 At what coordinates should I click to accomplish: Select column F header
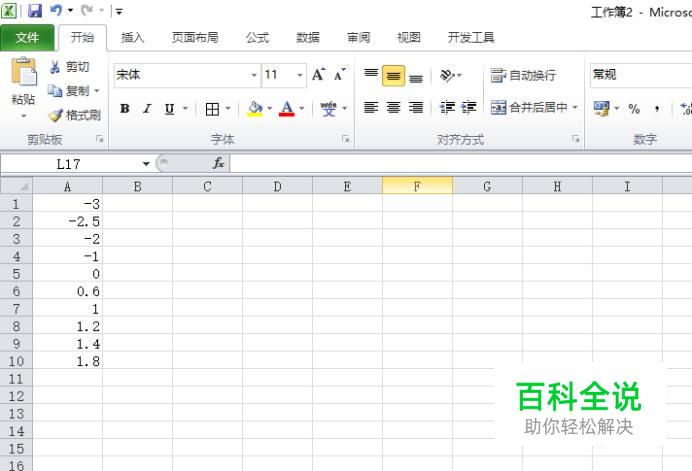[417, 186]
